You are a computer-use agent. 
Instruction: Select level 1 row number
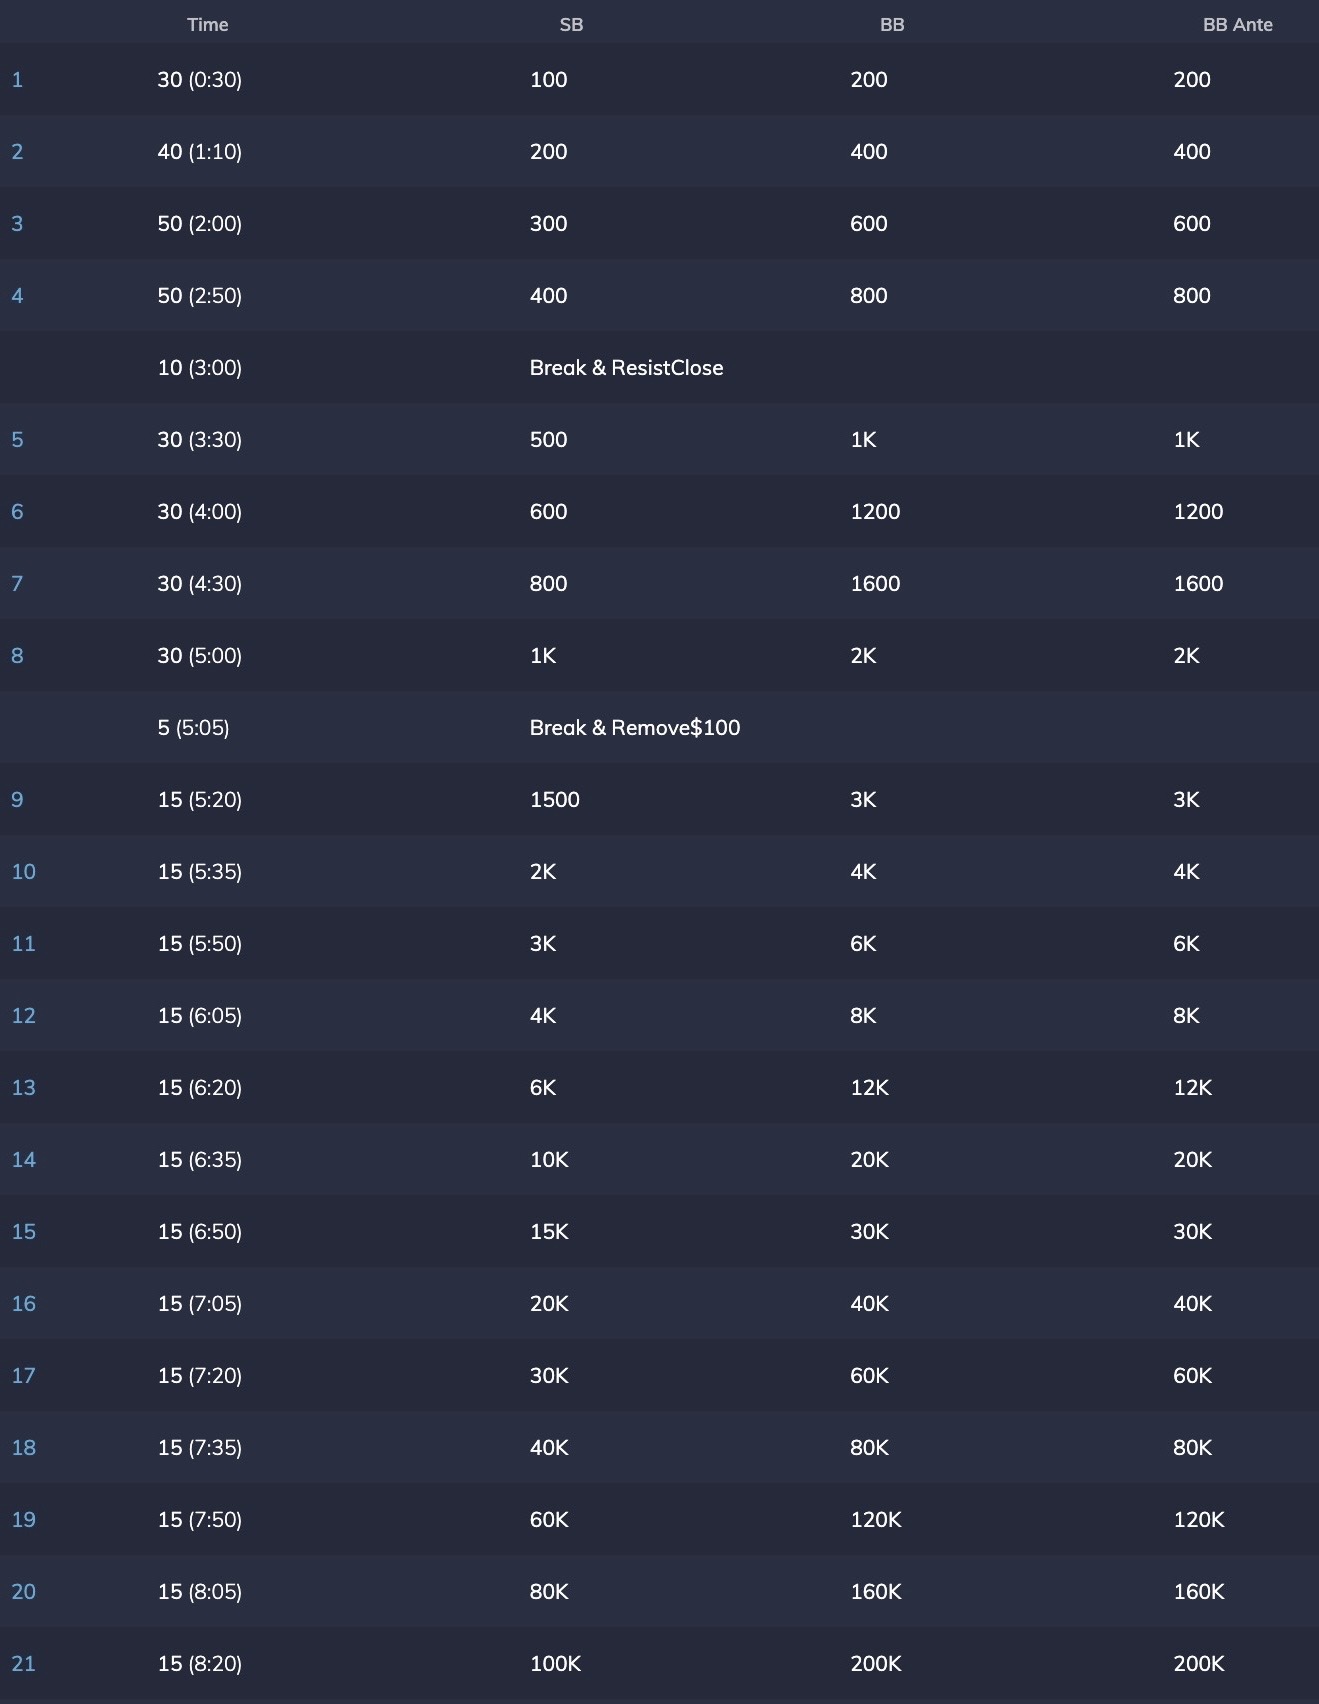tap(17, 80)
